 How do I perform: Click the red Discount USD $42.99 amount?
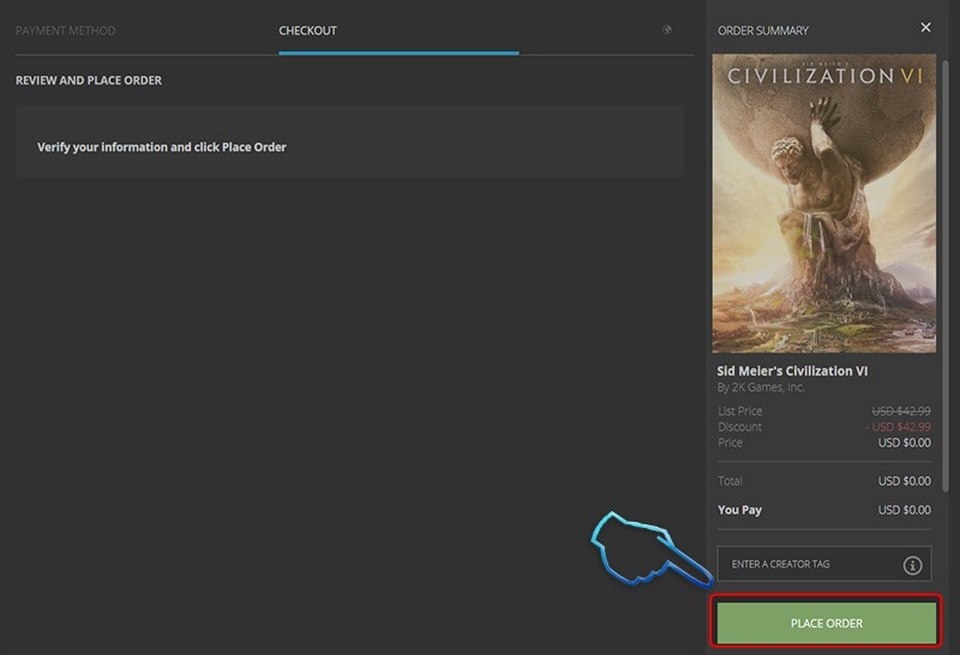[898, 427]
